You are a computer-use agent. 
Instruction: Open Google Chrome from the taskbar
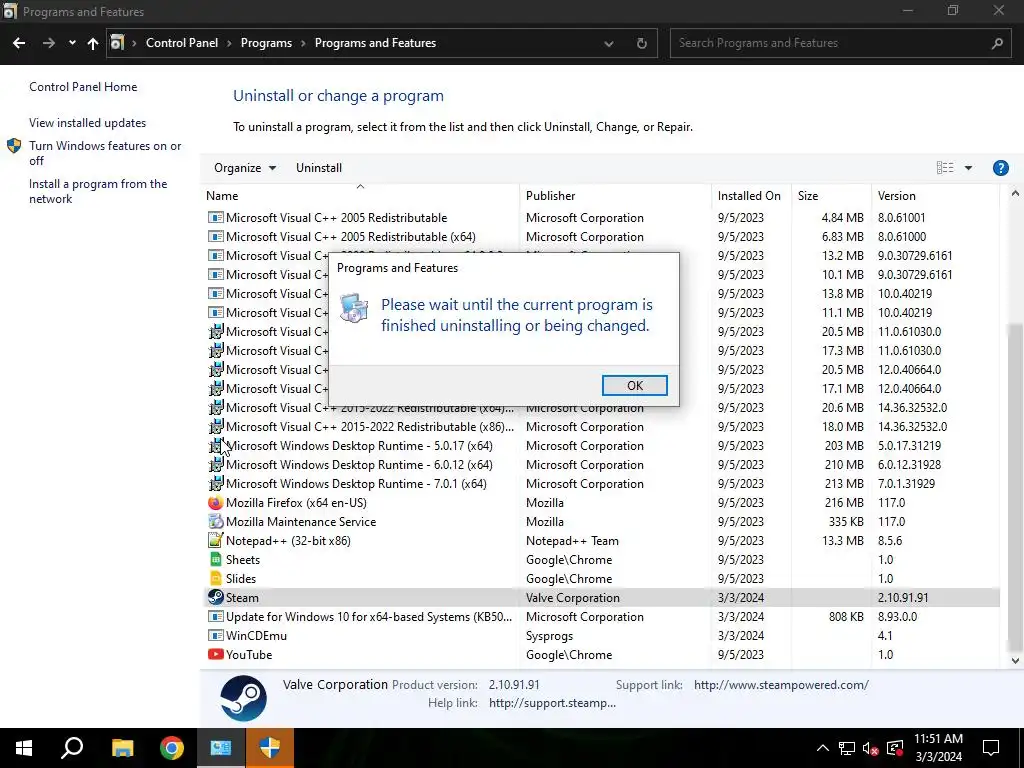[x=172, y=748]
